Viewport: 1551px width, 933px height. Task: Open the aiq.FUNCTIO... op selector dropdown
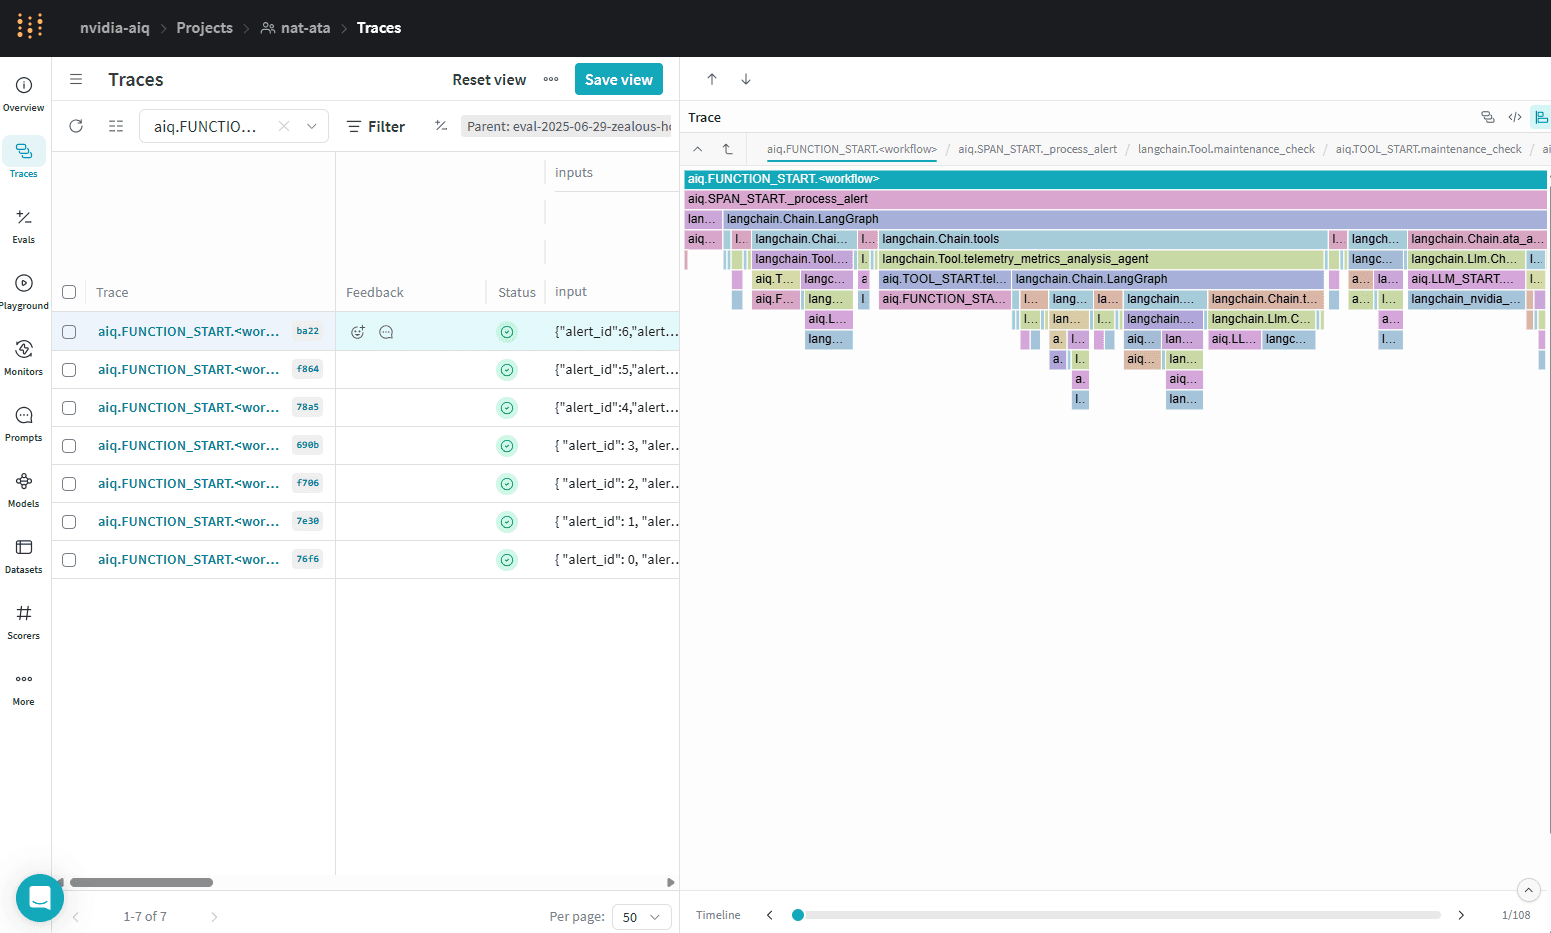pyautogui.click(x=234, y=126)
